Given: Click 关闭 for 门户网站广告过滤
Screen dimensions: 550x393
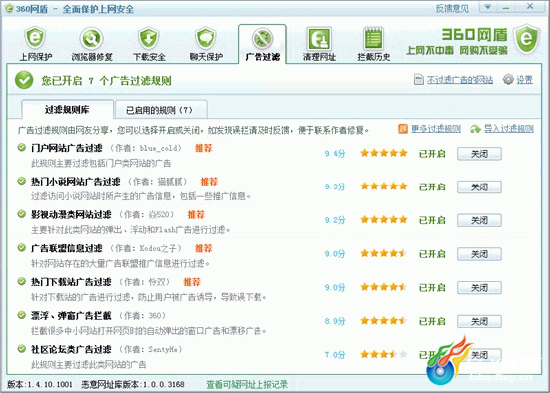Looking at the screenshot, I should [x=479, y=154].
